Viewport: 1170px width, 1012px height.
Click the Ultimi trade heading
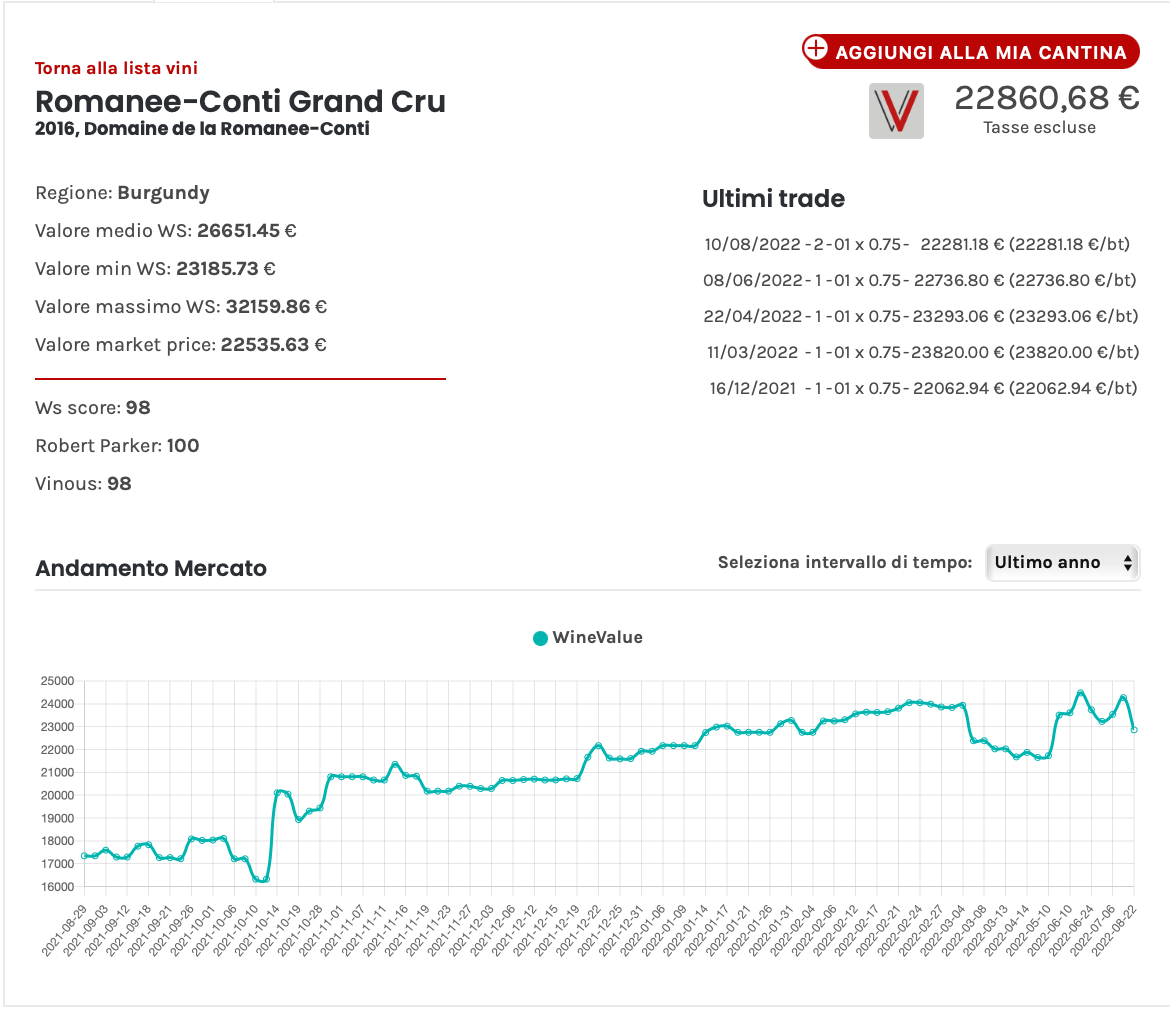[x=773, y=199]
